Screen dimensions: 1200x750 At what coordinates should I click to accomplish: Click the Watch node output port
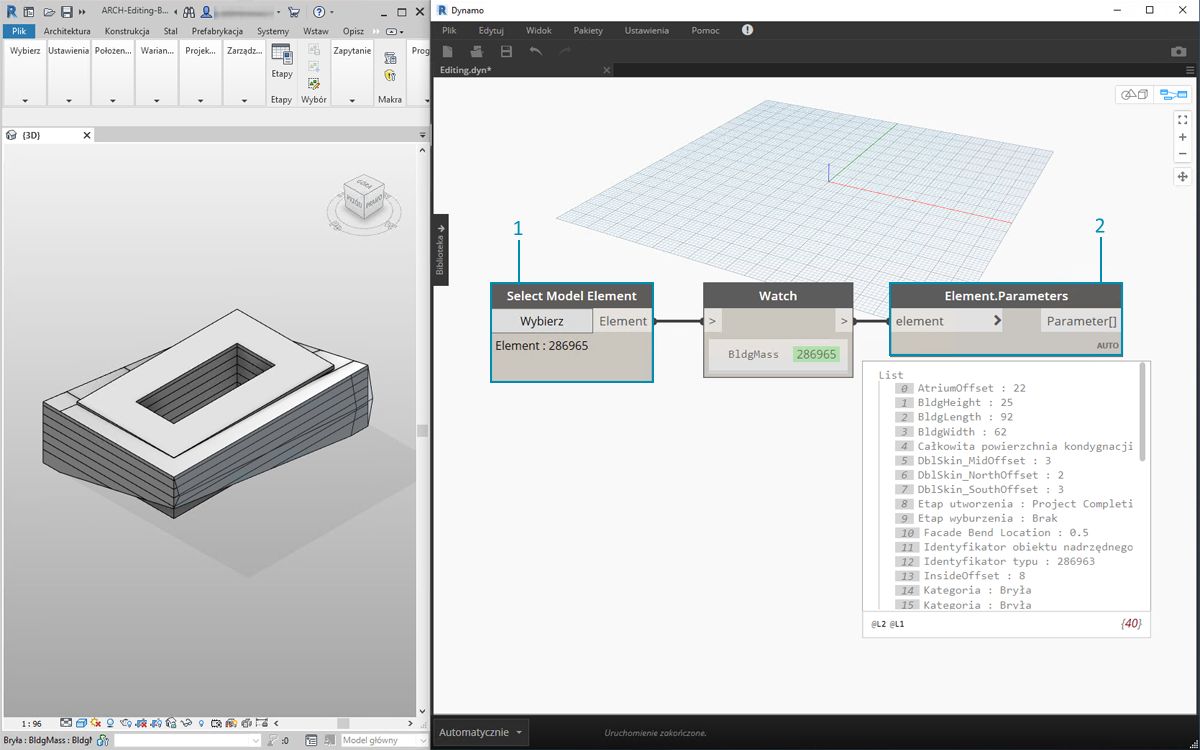click(x=844, y=321)
